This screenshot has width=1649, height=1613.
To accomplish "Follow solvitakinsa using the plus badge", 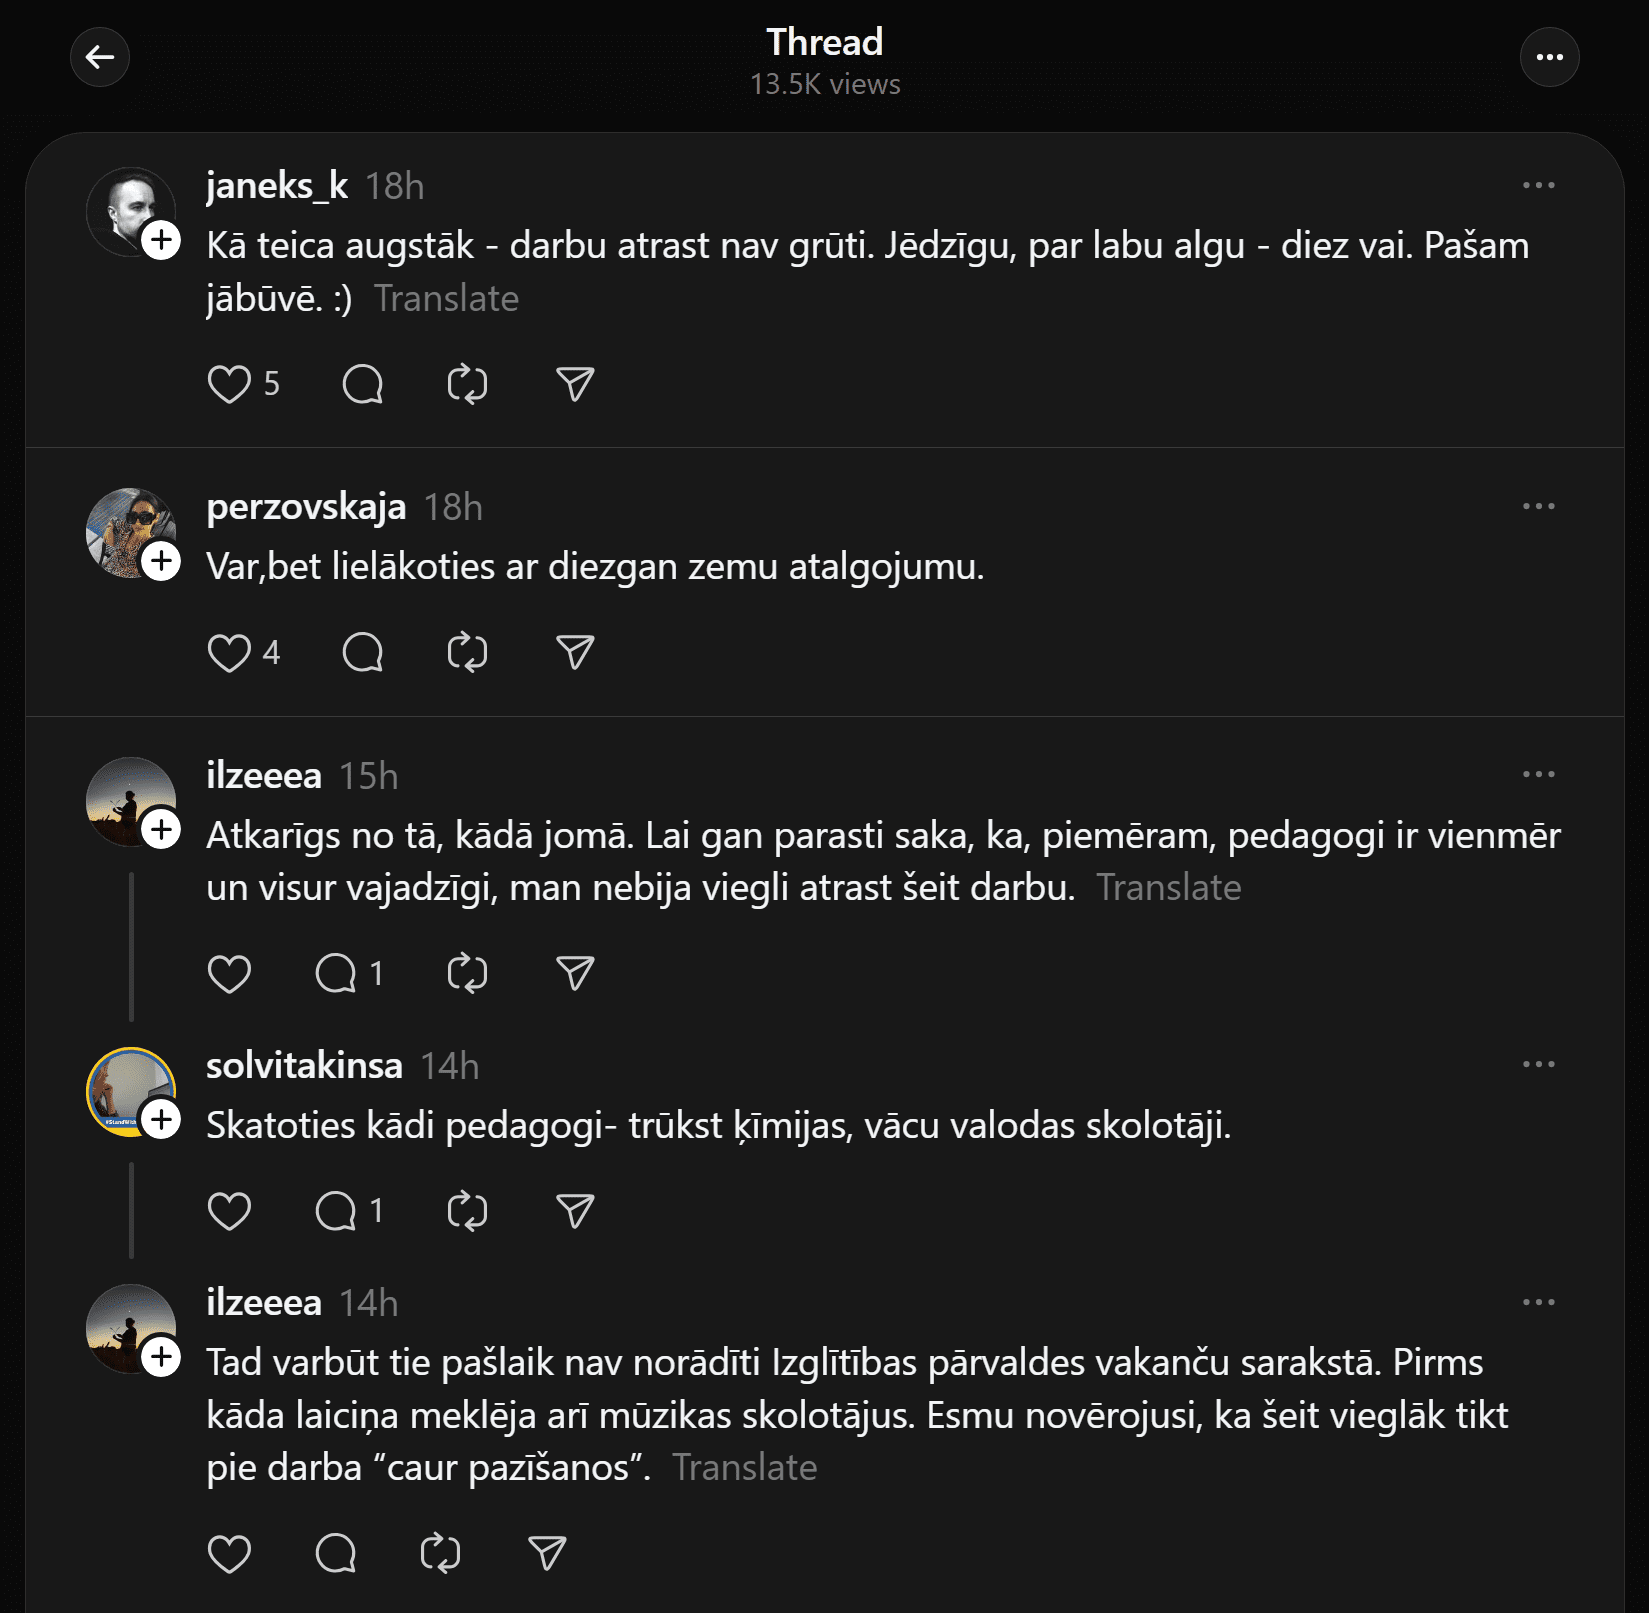I will pyautogui.click(x=162, y=1119).
